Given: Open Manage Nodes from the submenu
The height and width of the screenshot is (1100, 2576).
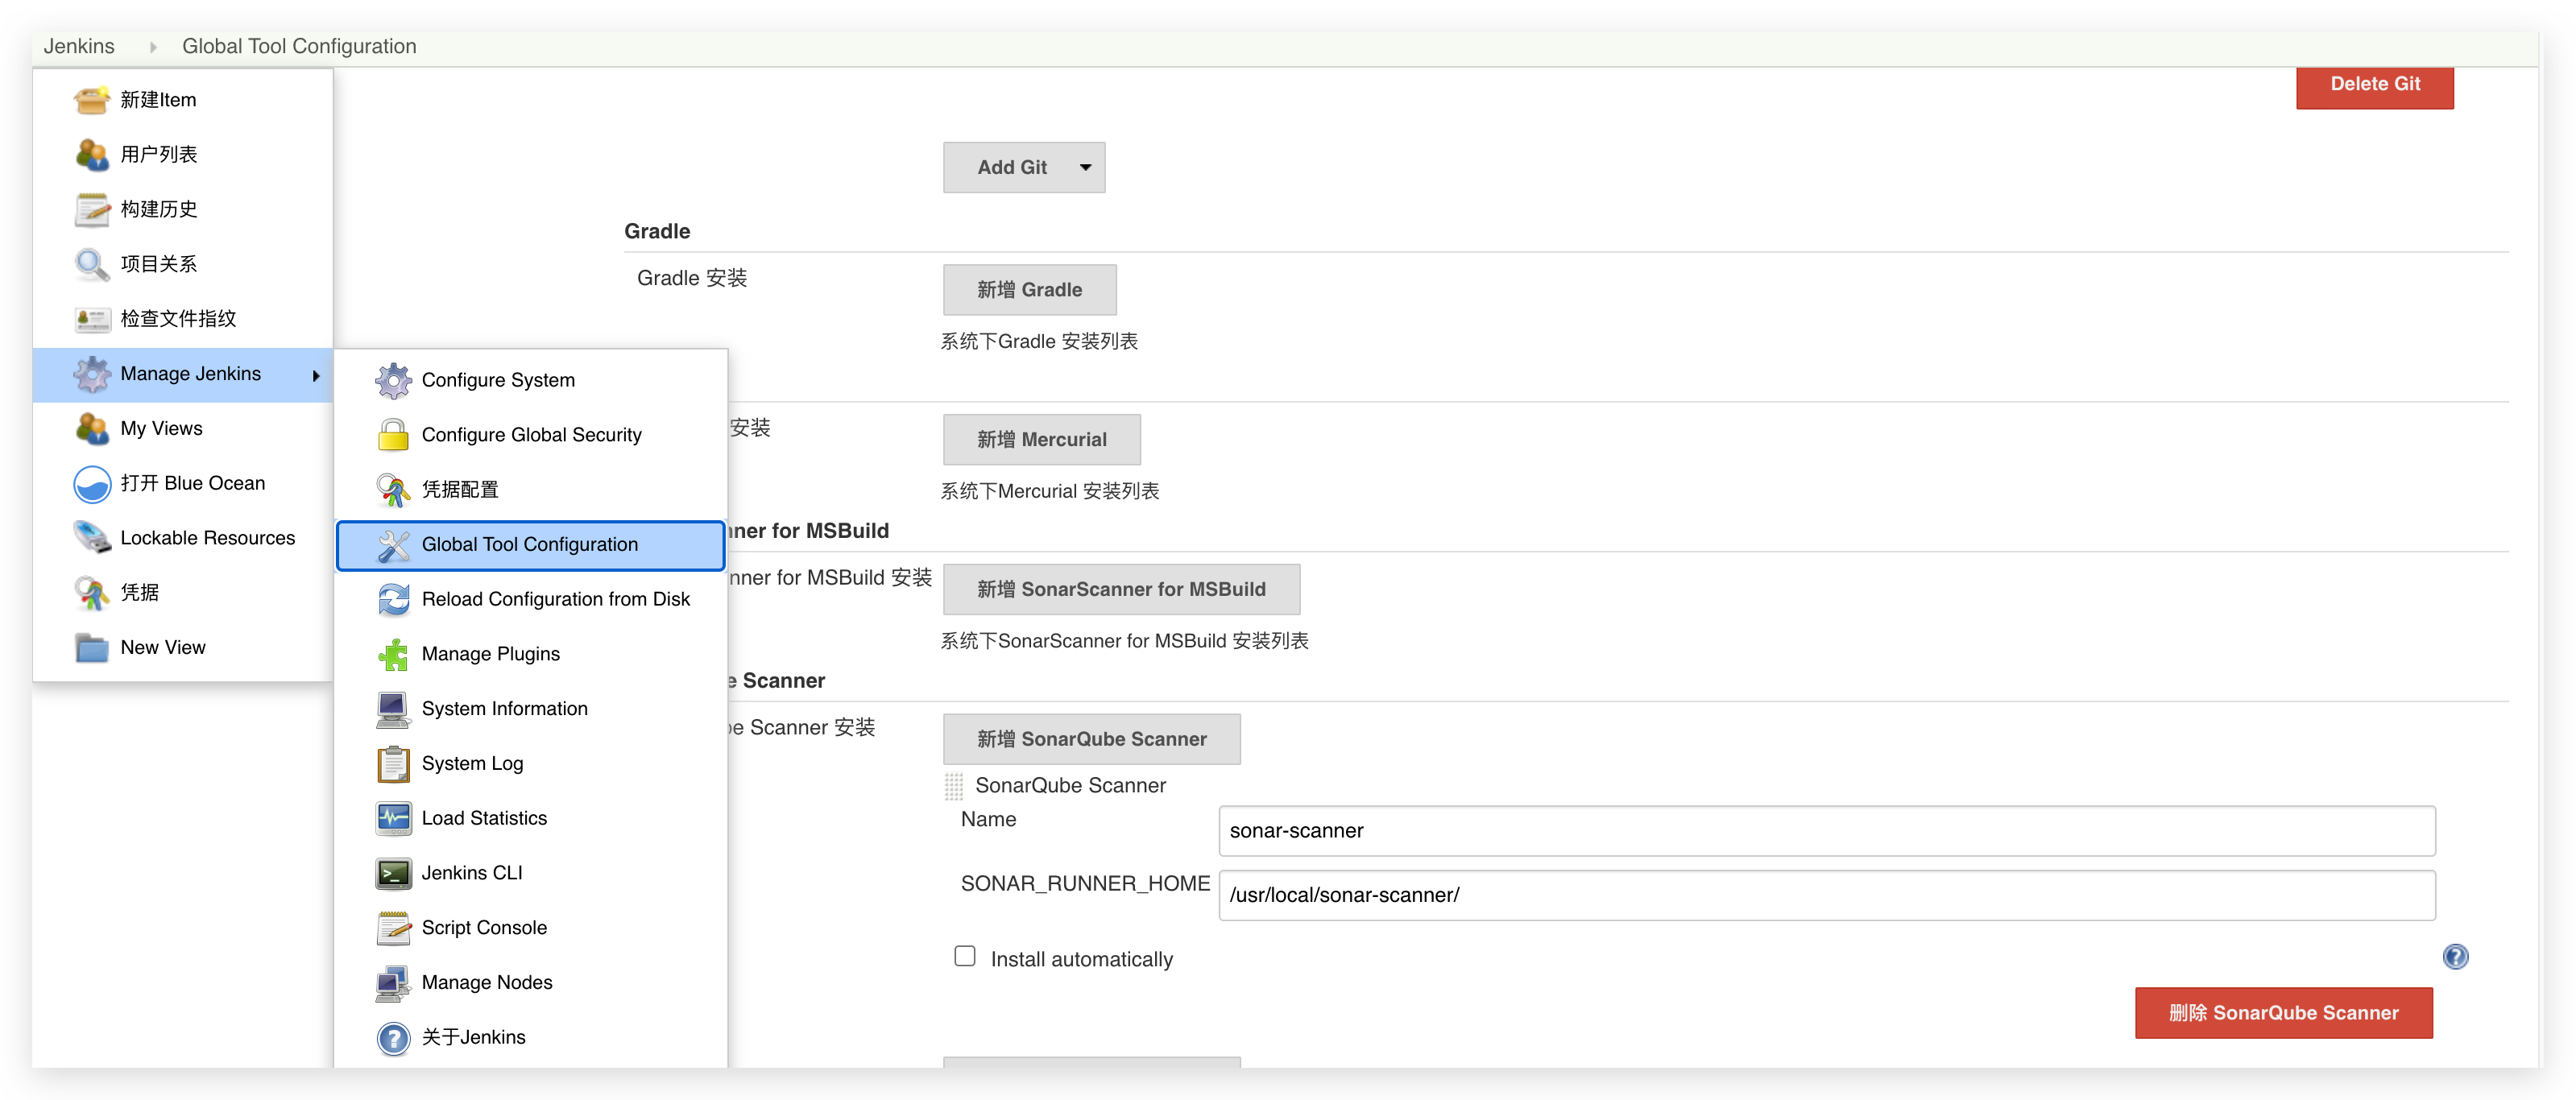Looking at the screenshot, I should click(x=486, y=983).
